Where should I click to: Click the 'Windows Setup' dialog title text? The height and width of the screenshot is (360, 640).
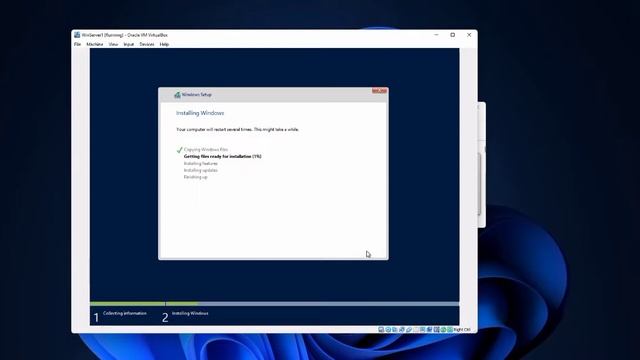coord(197,95)
